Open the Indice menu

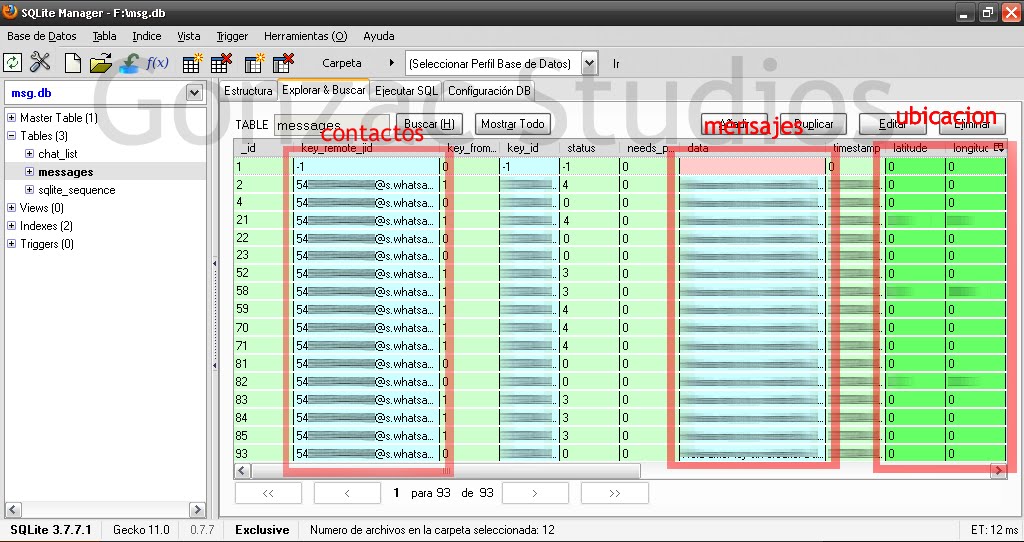pos(147,36)
